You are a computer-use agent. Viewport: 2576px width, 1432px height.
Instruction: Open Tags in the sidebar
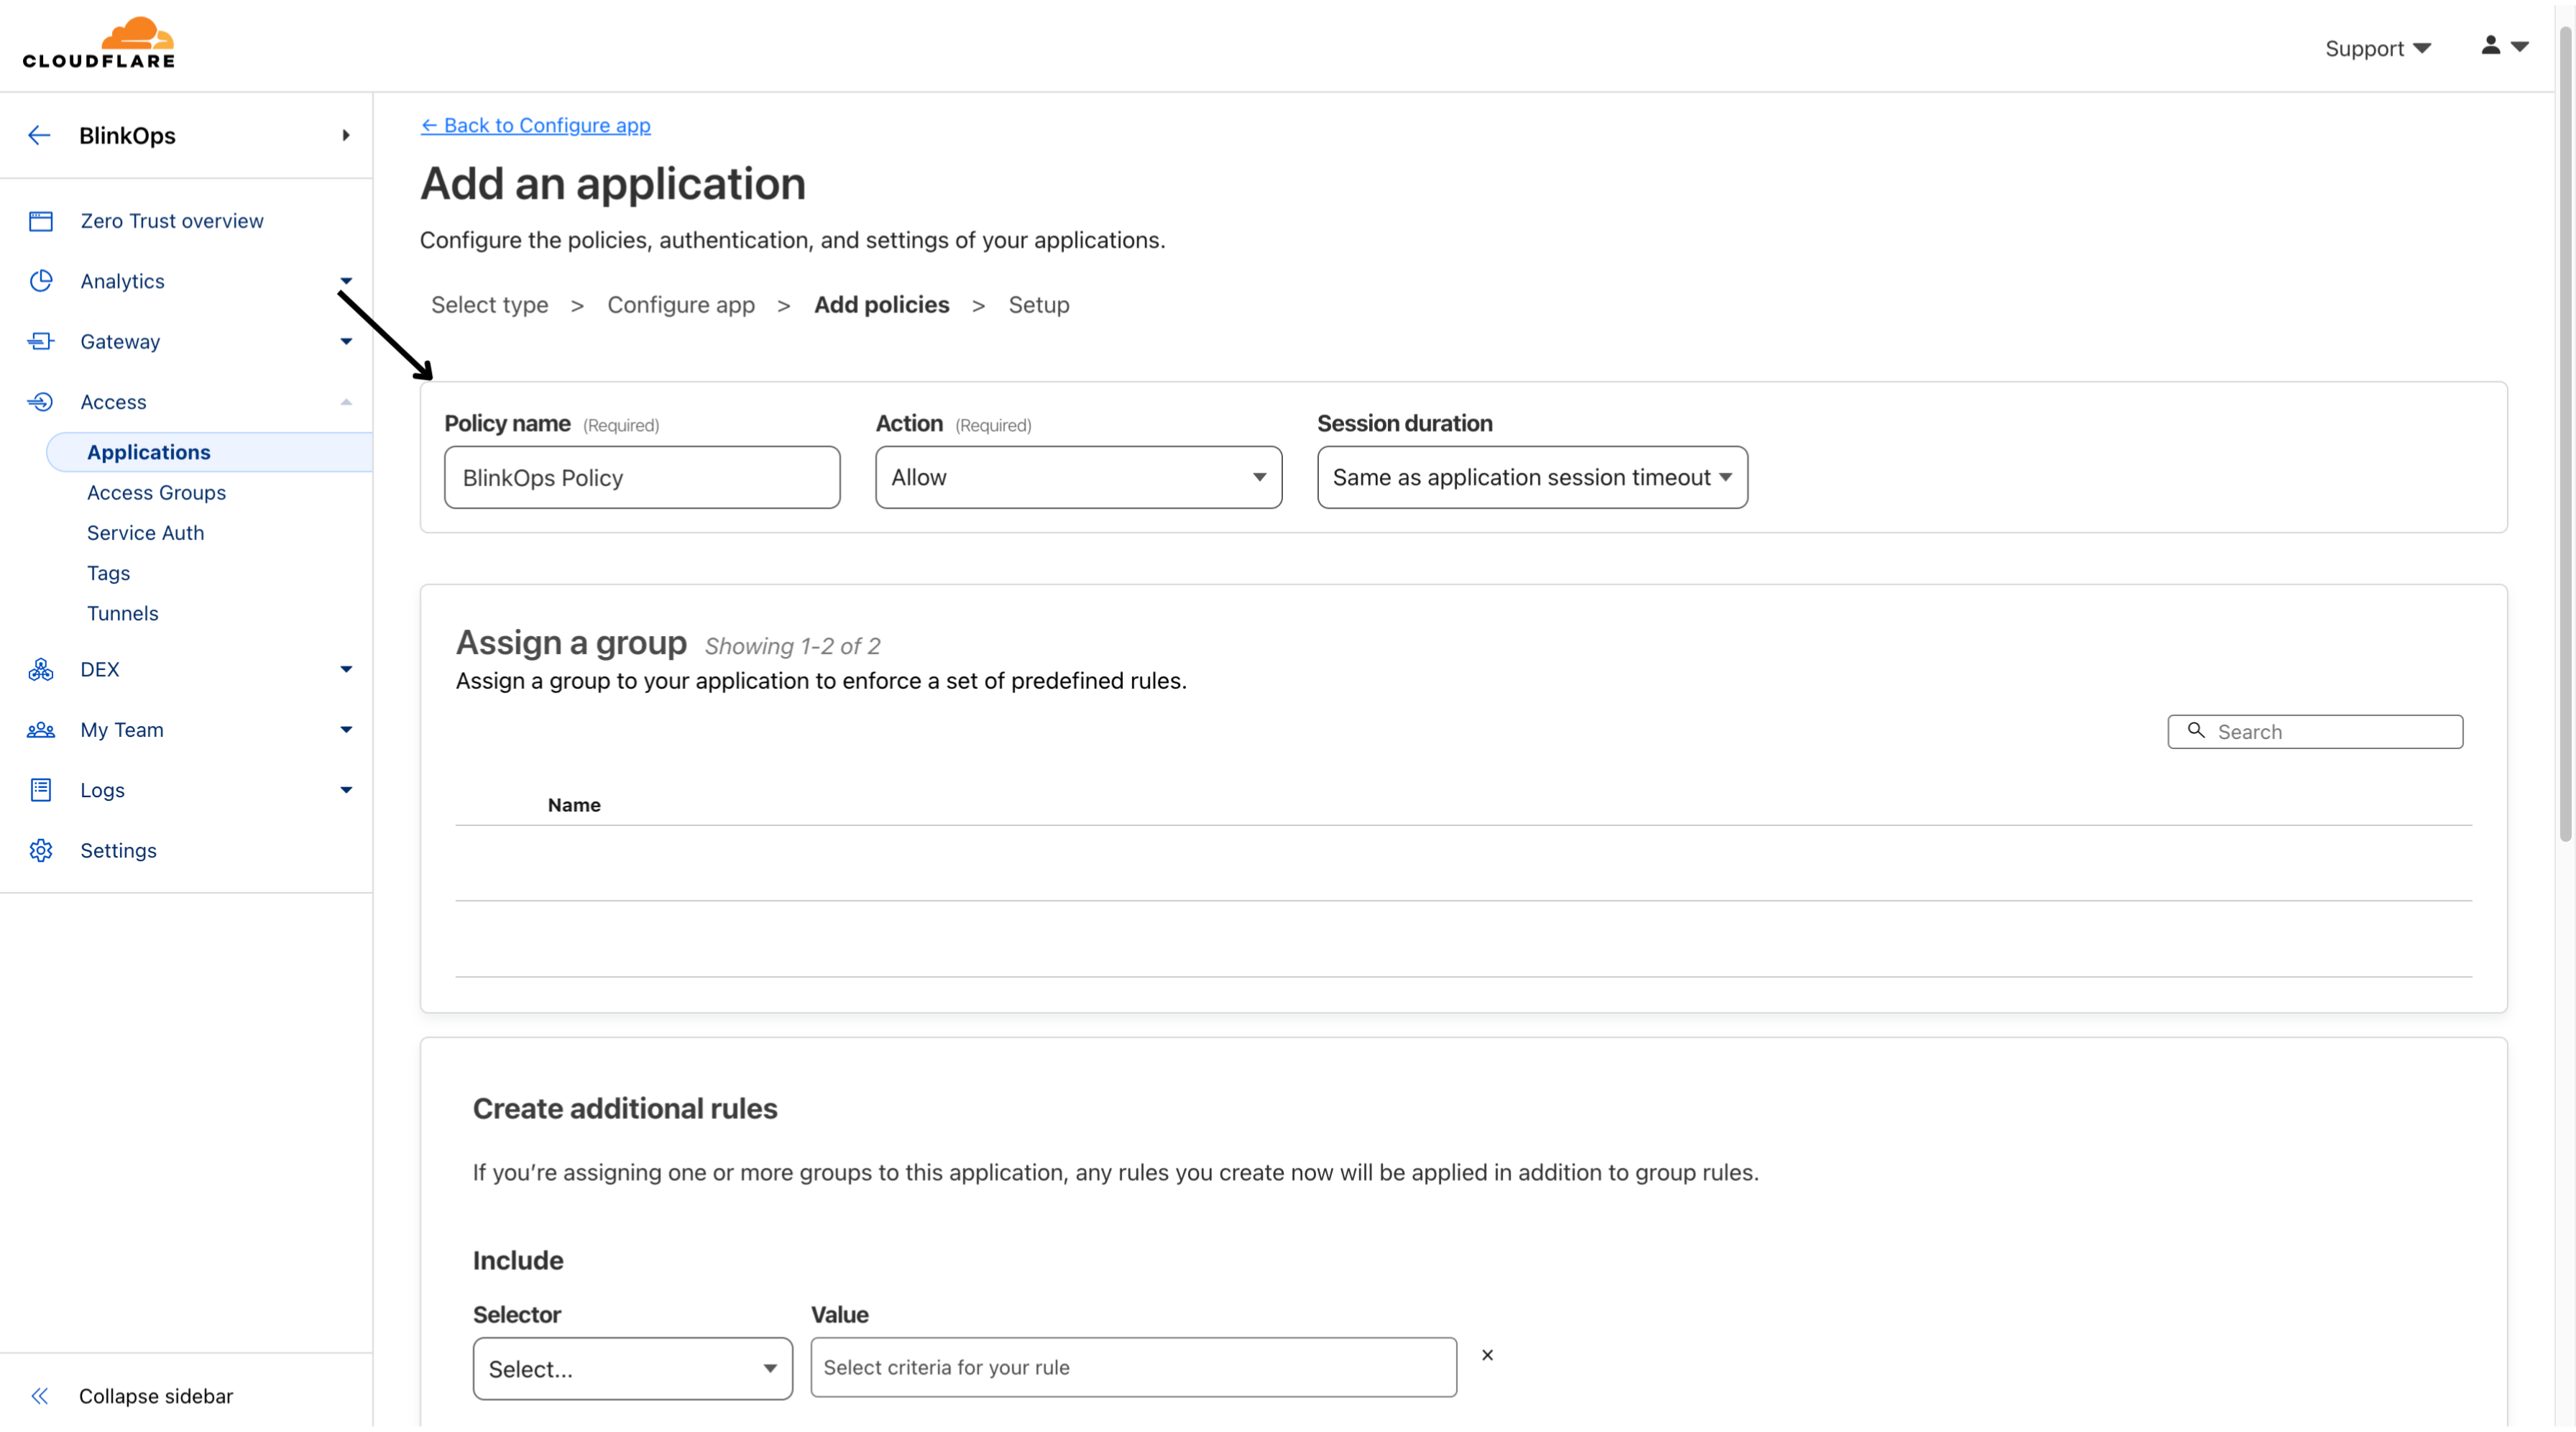(108, 573)
